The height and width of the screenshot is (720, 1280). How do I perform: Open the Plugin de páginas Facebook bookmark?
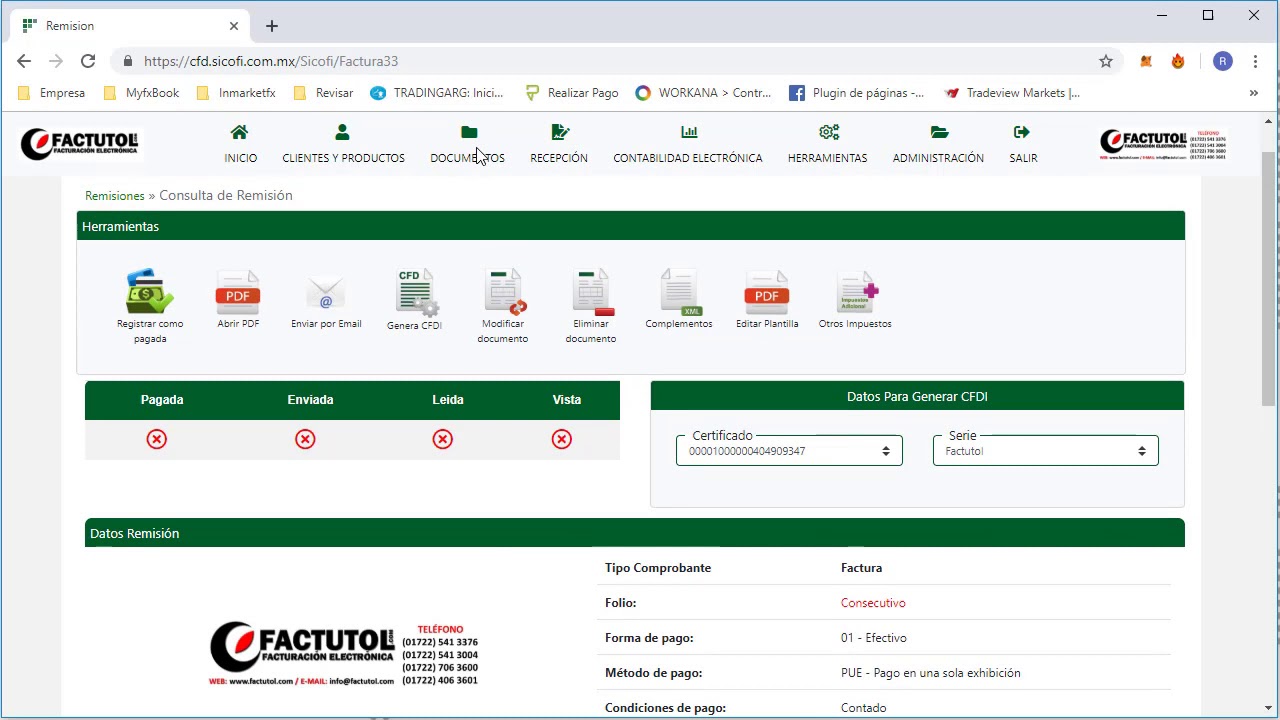click(x=857, y=93)
